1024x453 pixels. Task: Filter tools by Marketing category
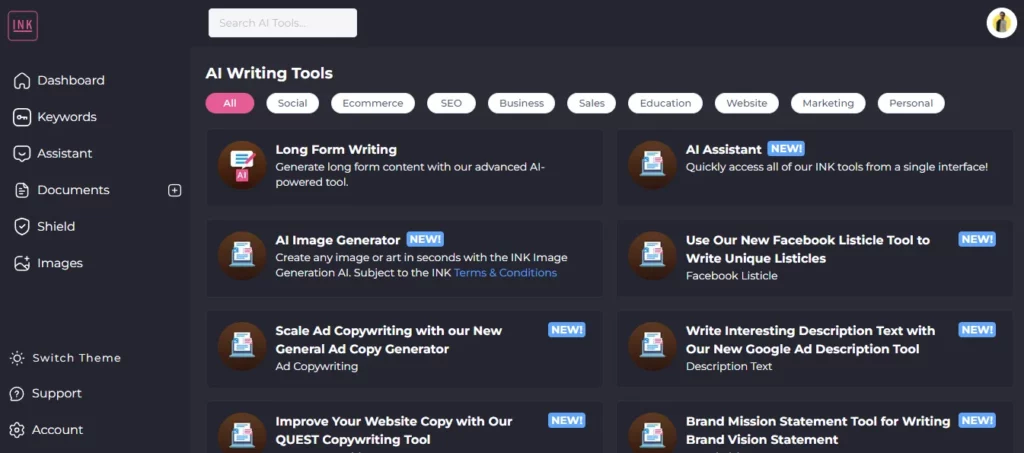point(828,103)
